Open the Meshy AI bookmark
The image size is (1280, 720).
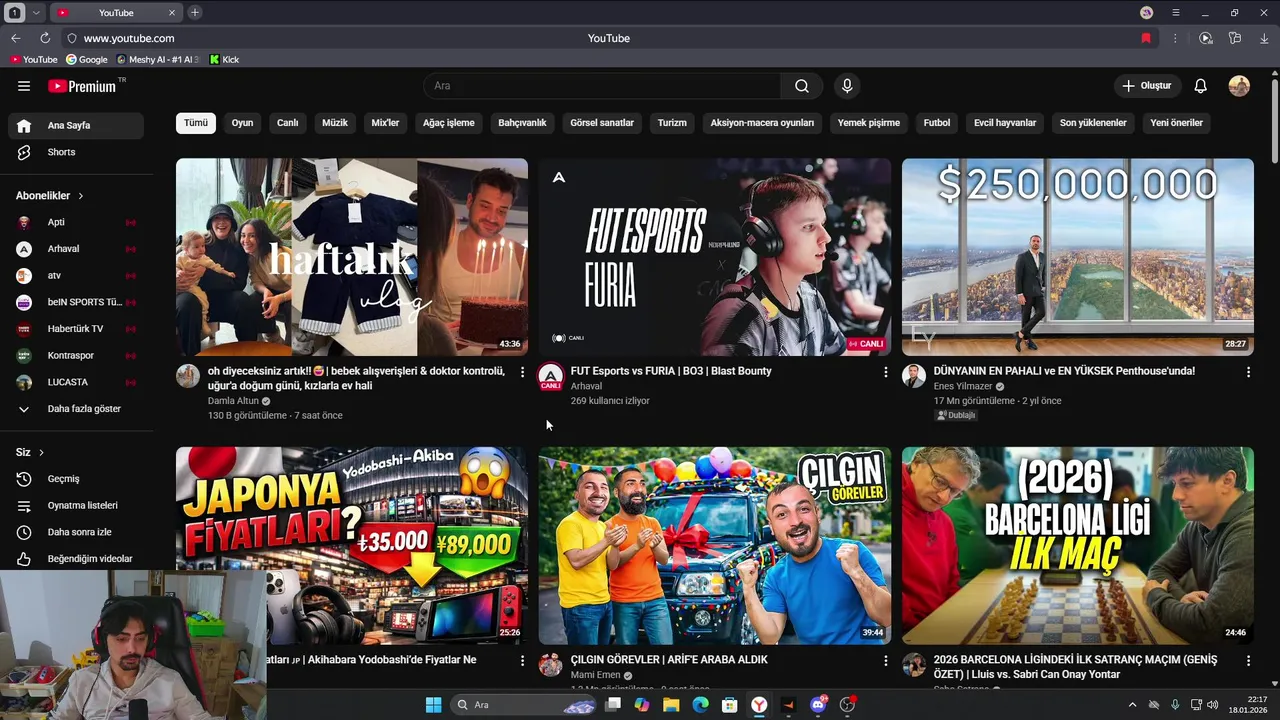coord(158,60)
